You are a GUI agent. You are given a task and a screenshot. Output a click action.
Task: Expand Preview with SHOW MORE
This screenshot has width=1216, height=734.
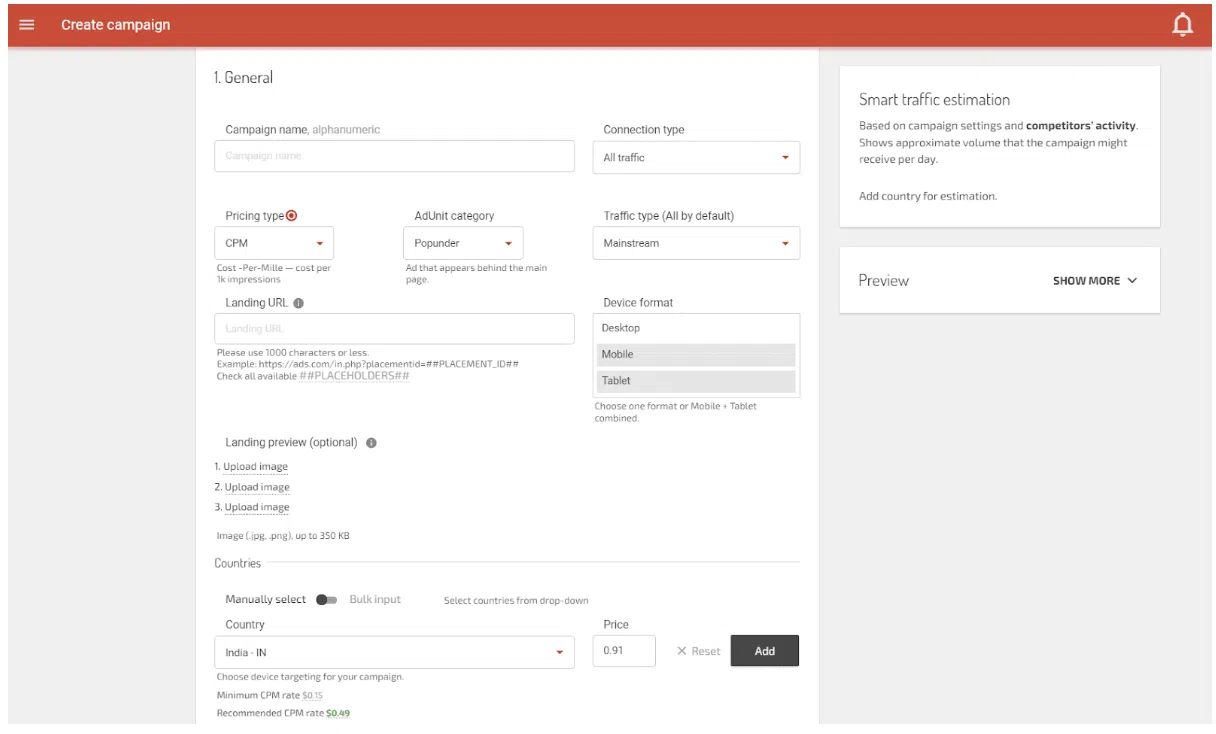coord(1095,281)
